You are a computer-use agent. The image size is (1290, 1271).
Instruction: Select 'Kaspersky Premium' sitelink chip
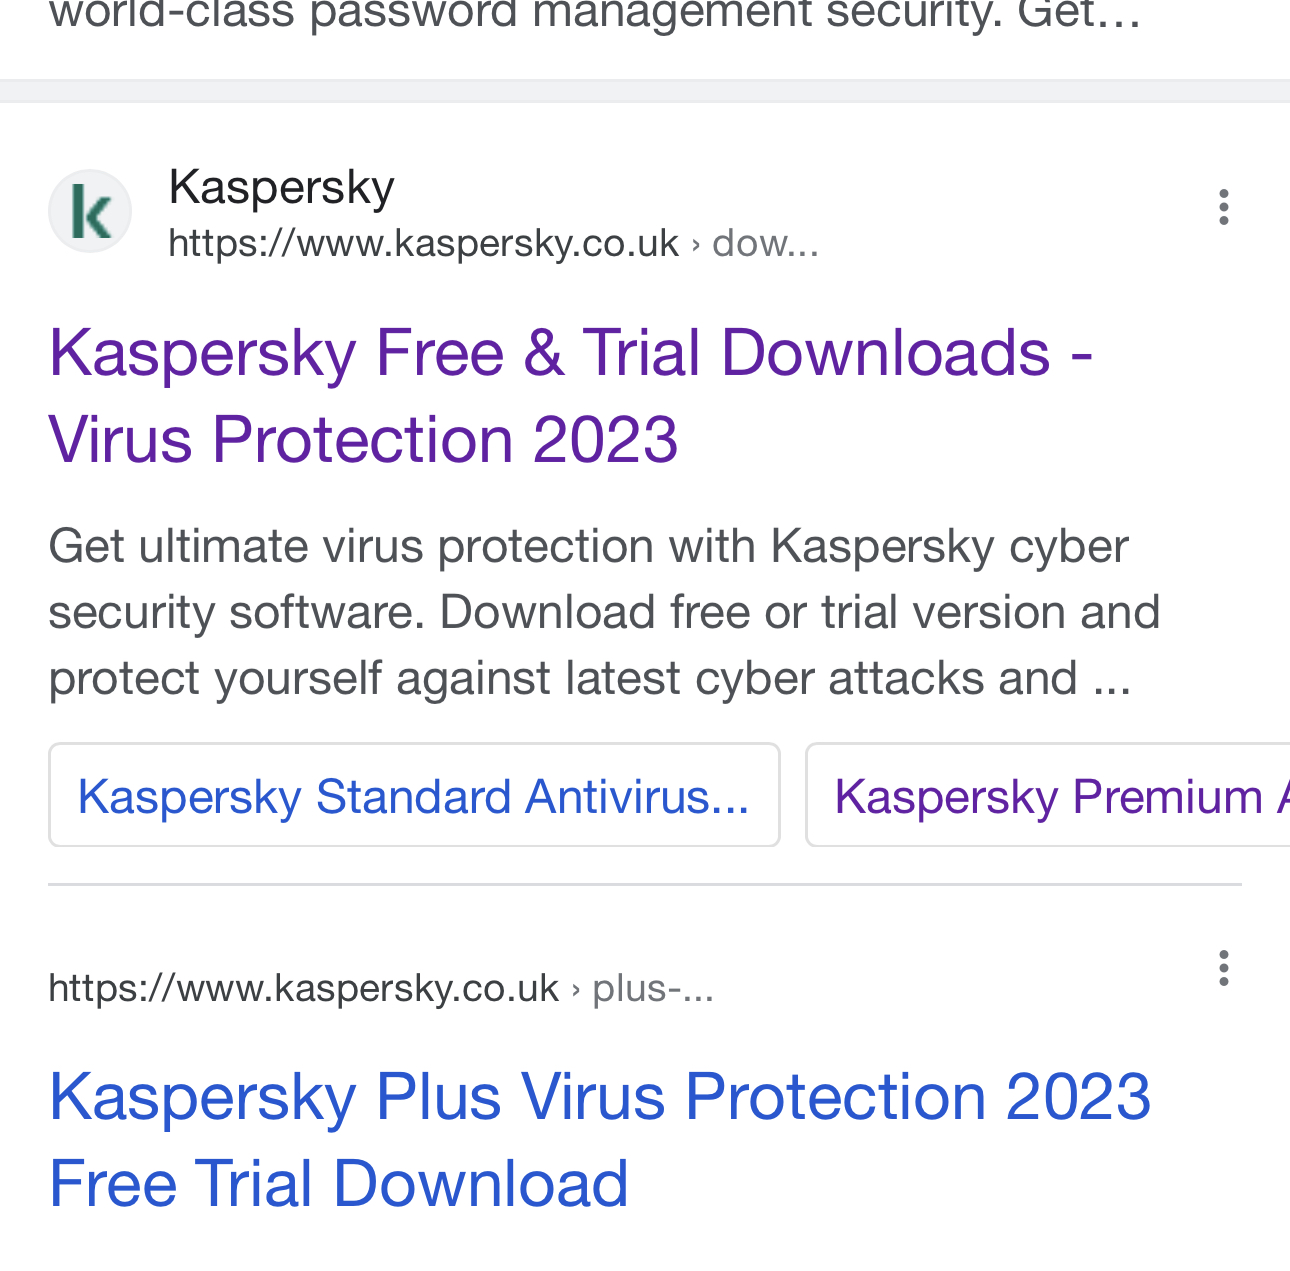(x=1050, y=796)
